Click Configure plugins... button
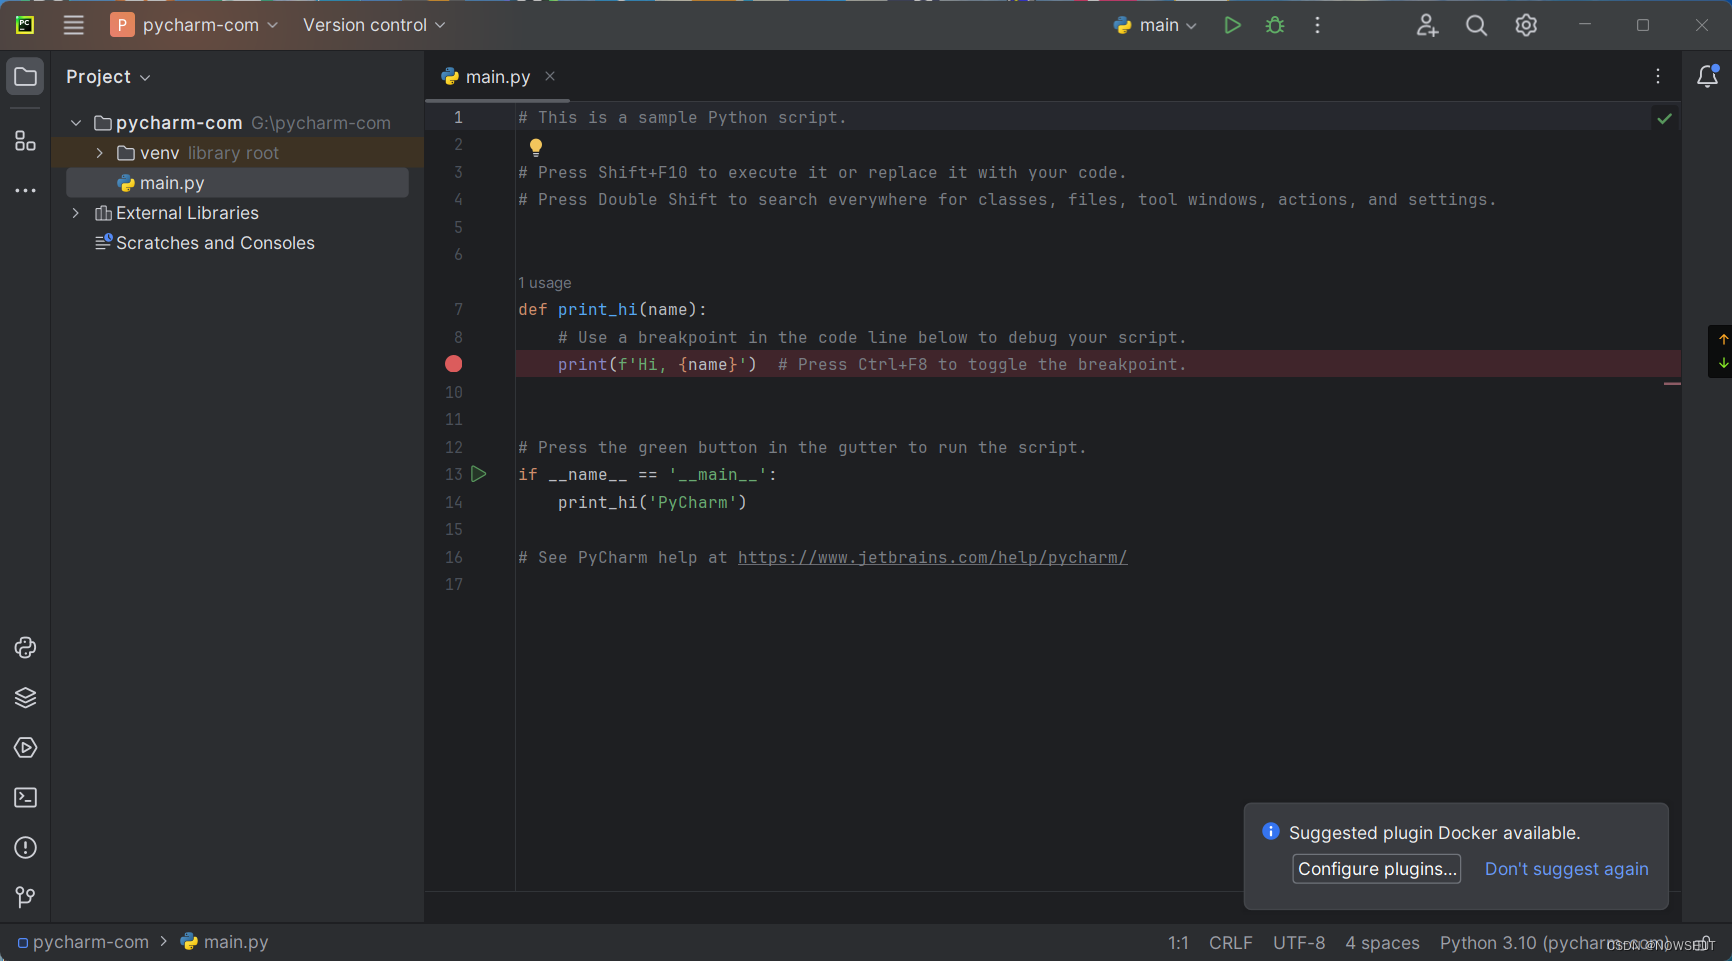 coord(1376,869)
